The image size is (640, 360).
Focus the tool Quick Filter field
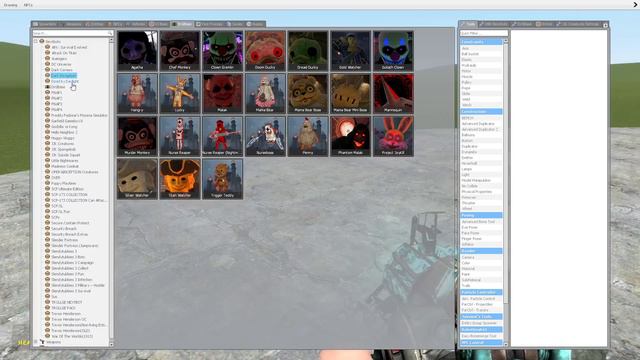coord(484,33)
